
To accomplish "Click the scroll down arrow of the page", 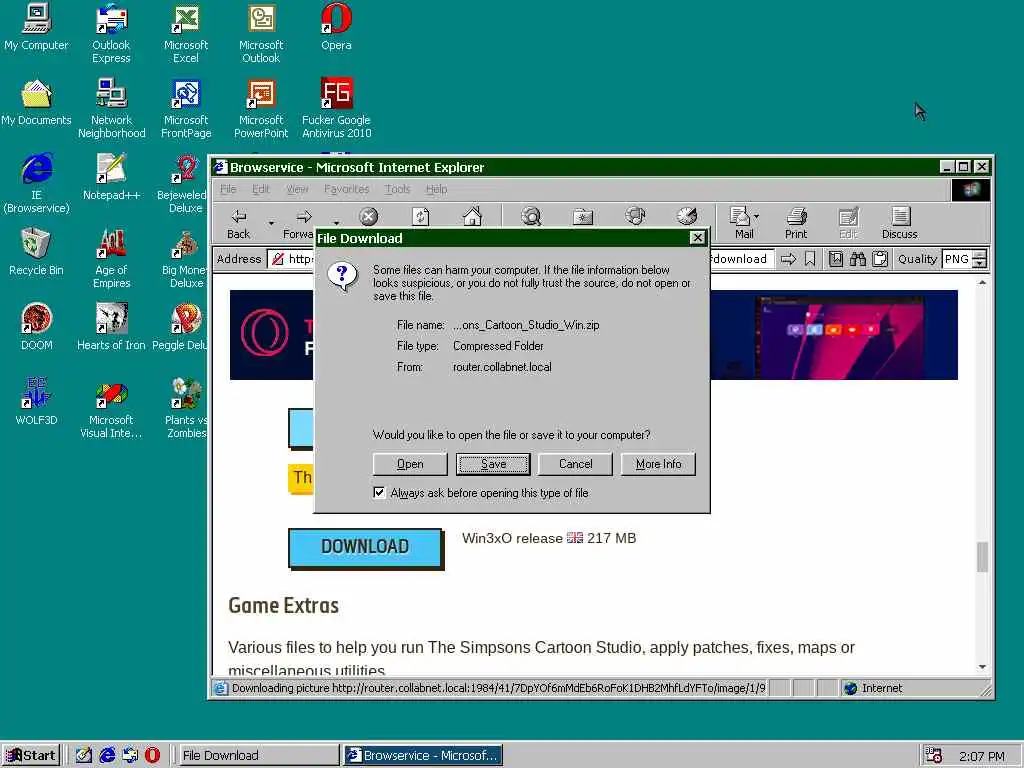I will [982, 667].
